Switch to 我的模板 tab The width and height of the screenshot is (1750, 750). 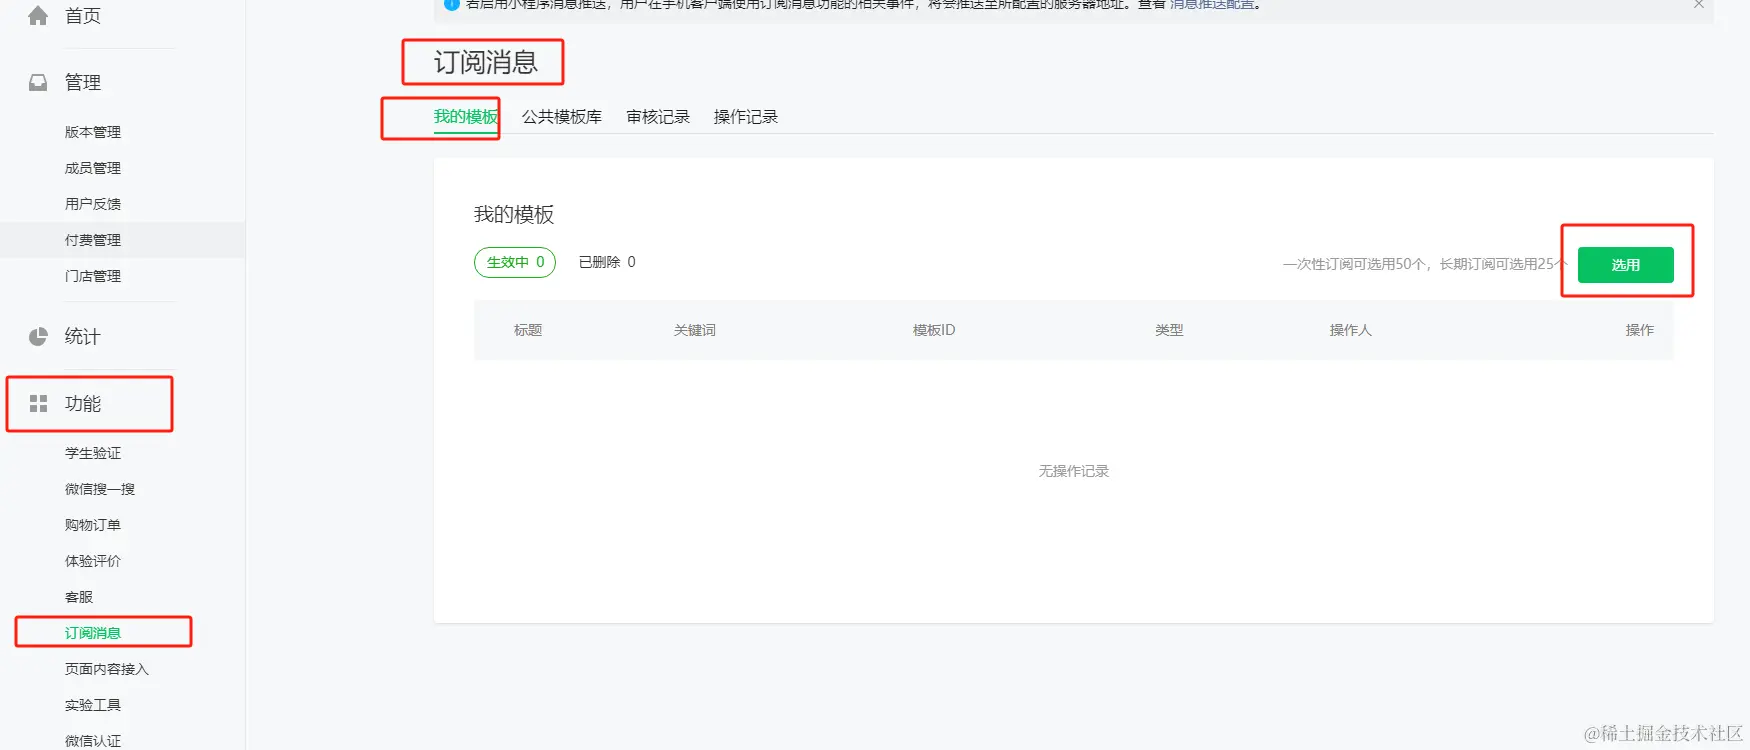(466, 117)
